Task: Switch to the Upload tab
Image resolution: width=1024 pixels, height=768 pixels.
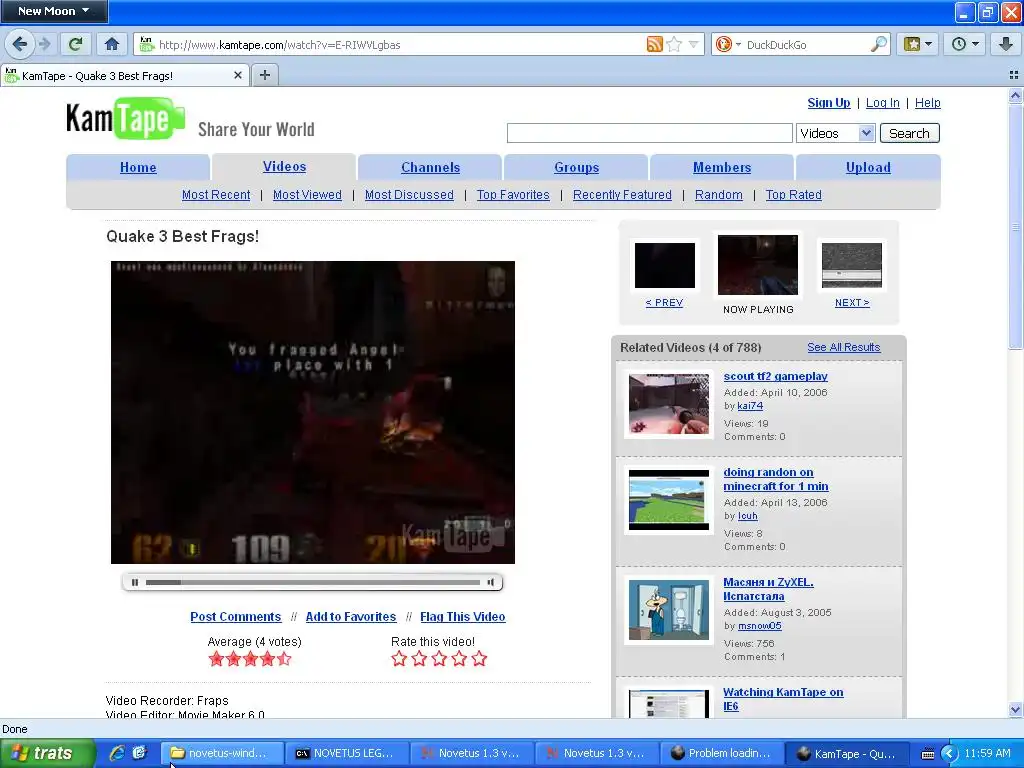Action: pos(868,167)
